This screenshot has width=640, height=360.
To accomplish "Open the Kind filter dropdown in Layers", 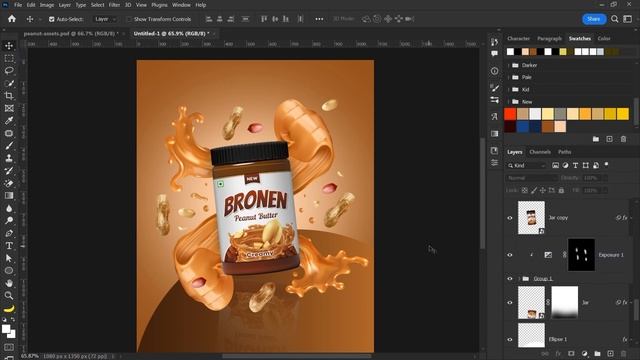I will [527, 165].
